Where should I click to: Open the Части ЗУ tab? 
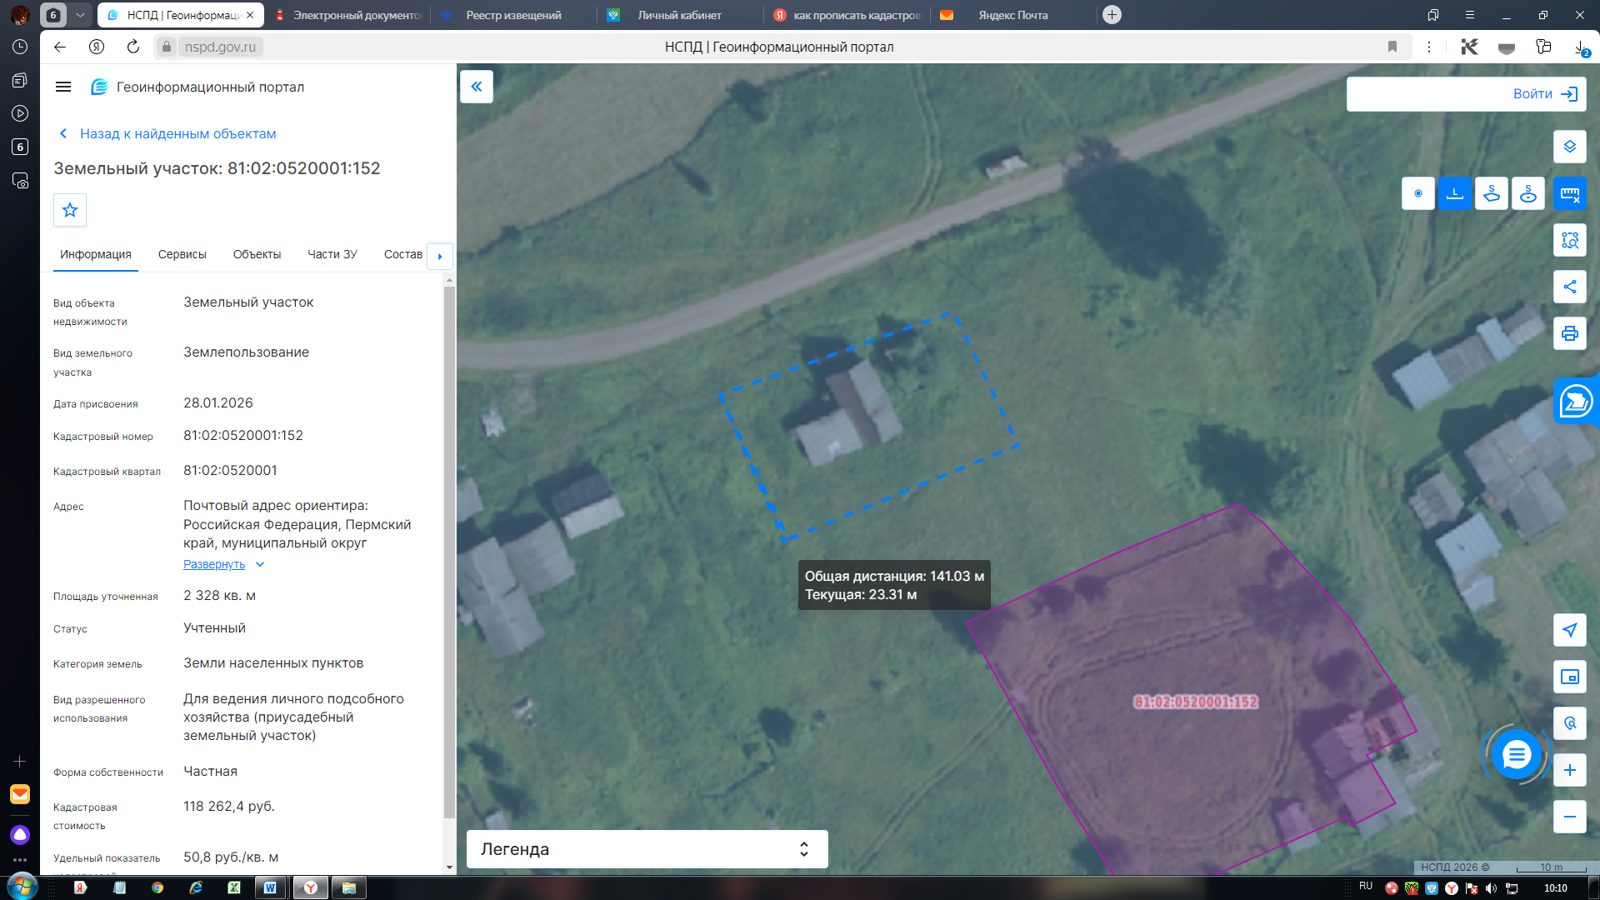(332, 254)
